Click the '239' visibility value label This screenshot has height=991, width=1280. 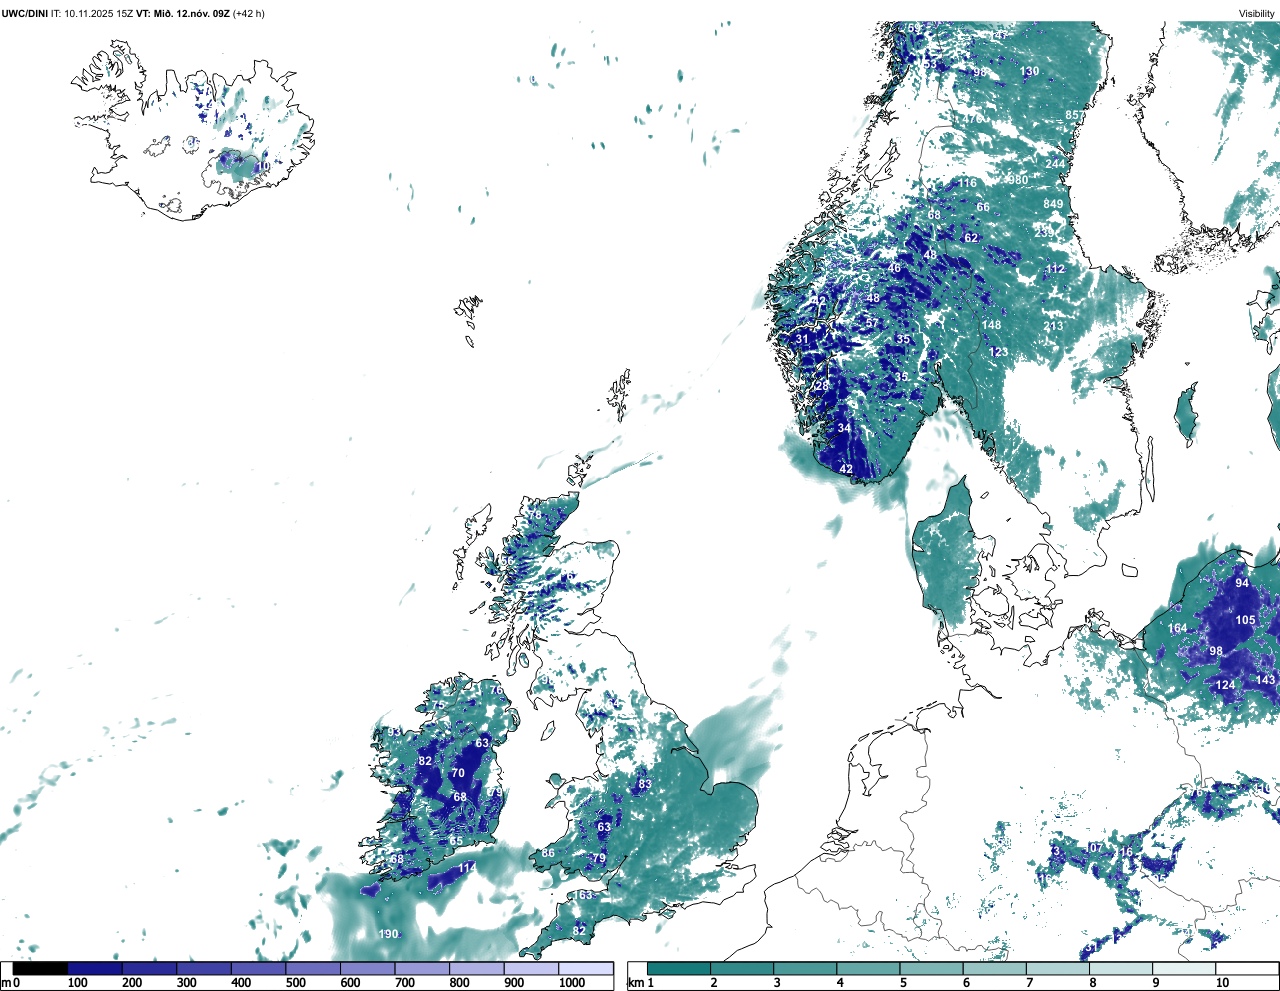tap(1043, 232)
